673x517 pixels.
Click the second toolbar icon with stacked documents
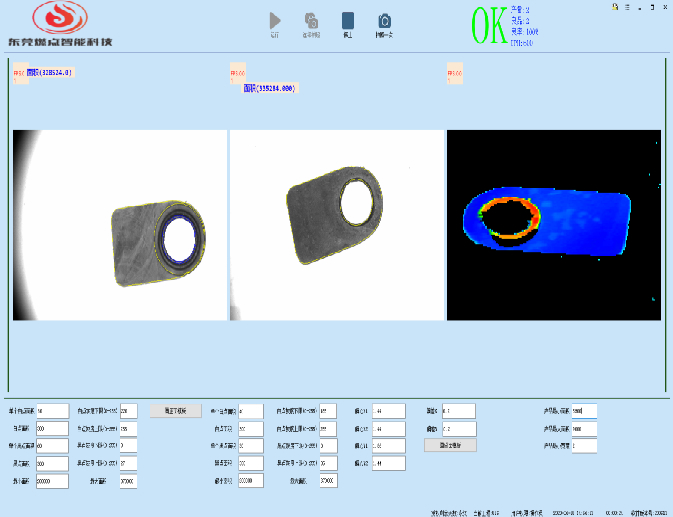312,21
